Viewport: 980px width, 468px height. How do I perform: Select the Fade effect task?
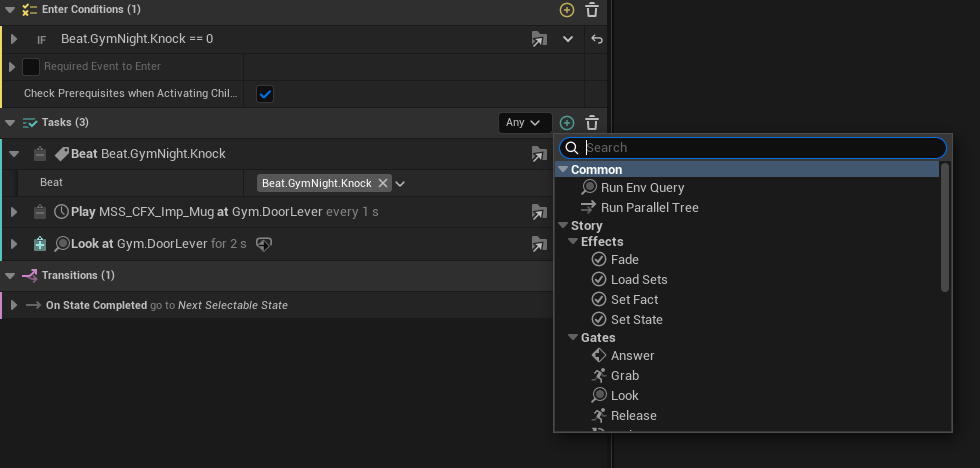coord(624,259)
